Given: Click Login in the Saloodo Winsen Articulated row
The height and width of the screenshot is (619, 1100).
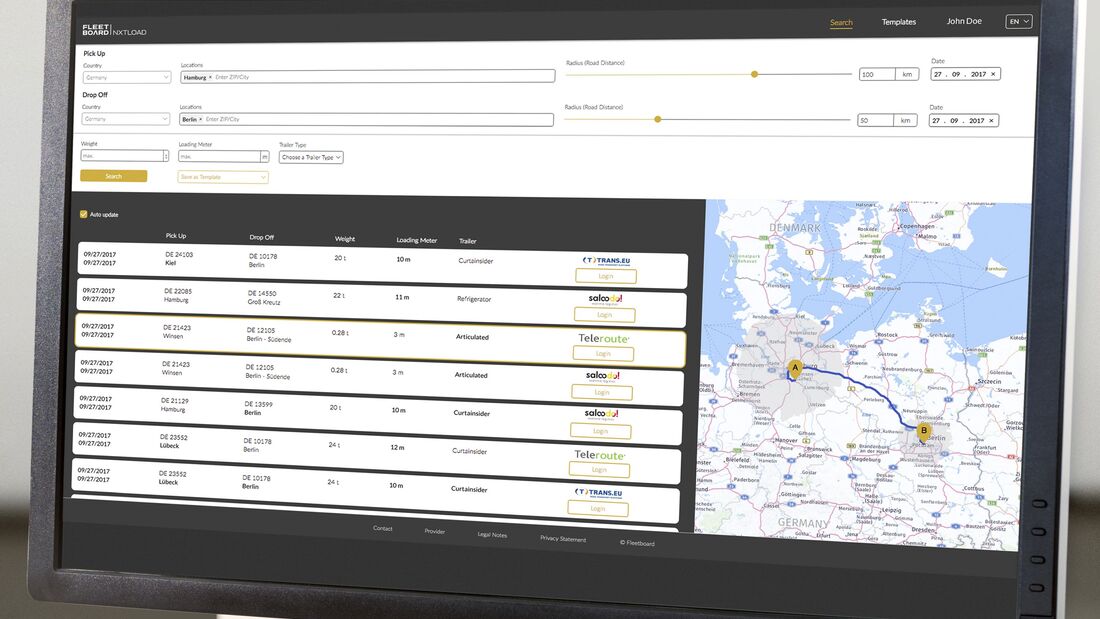Looking at the screenshot, I should point(601,392).
